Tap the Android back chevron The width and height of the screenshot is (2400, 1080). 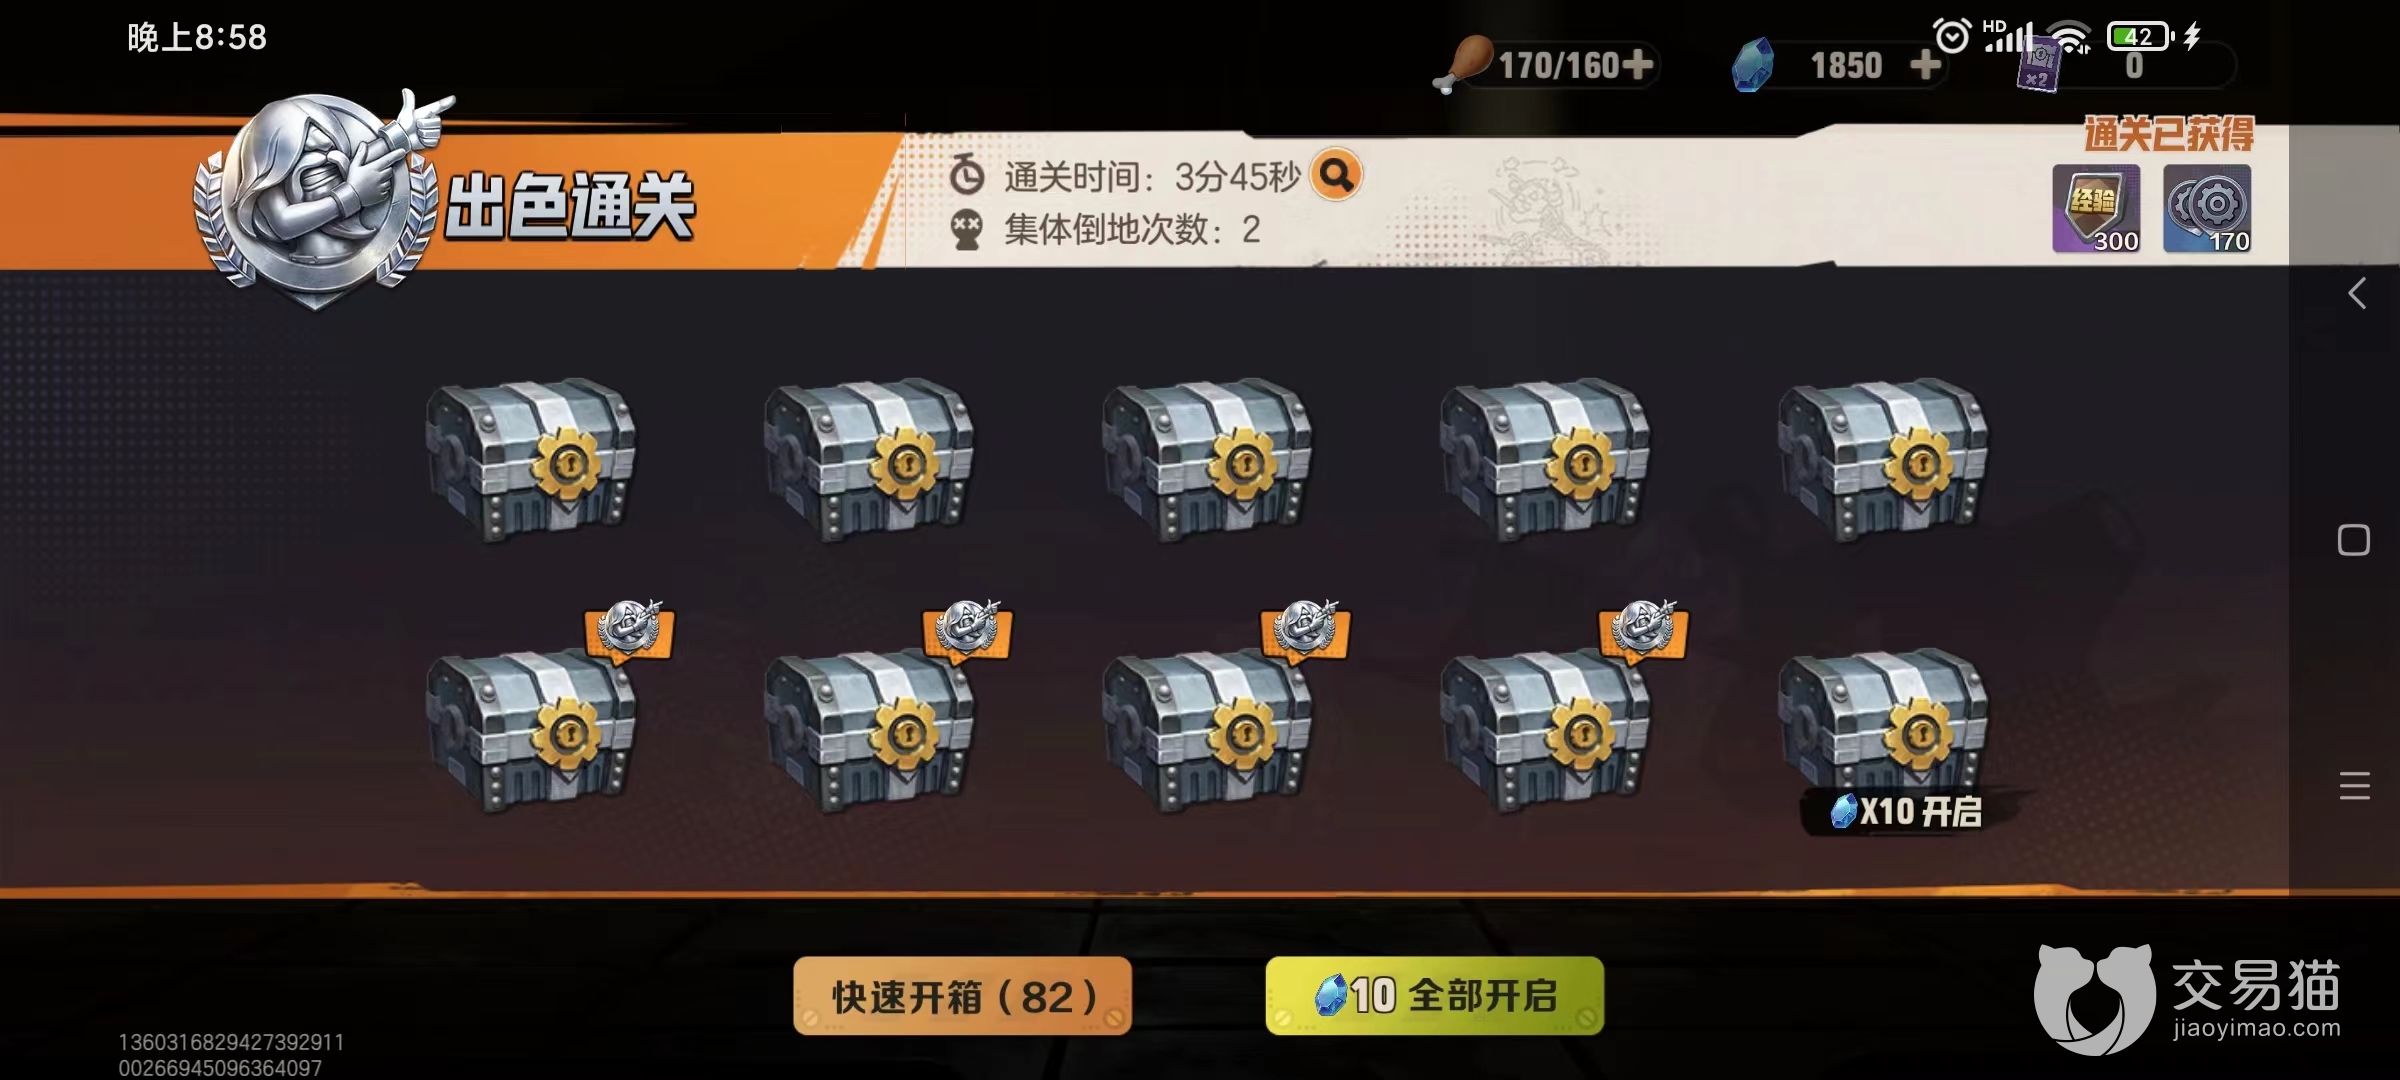2356,293
